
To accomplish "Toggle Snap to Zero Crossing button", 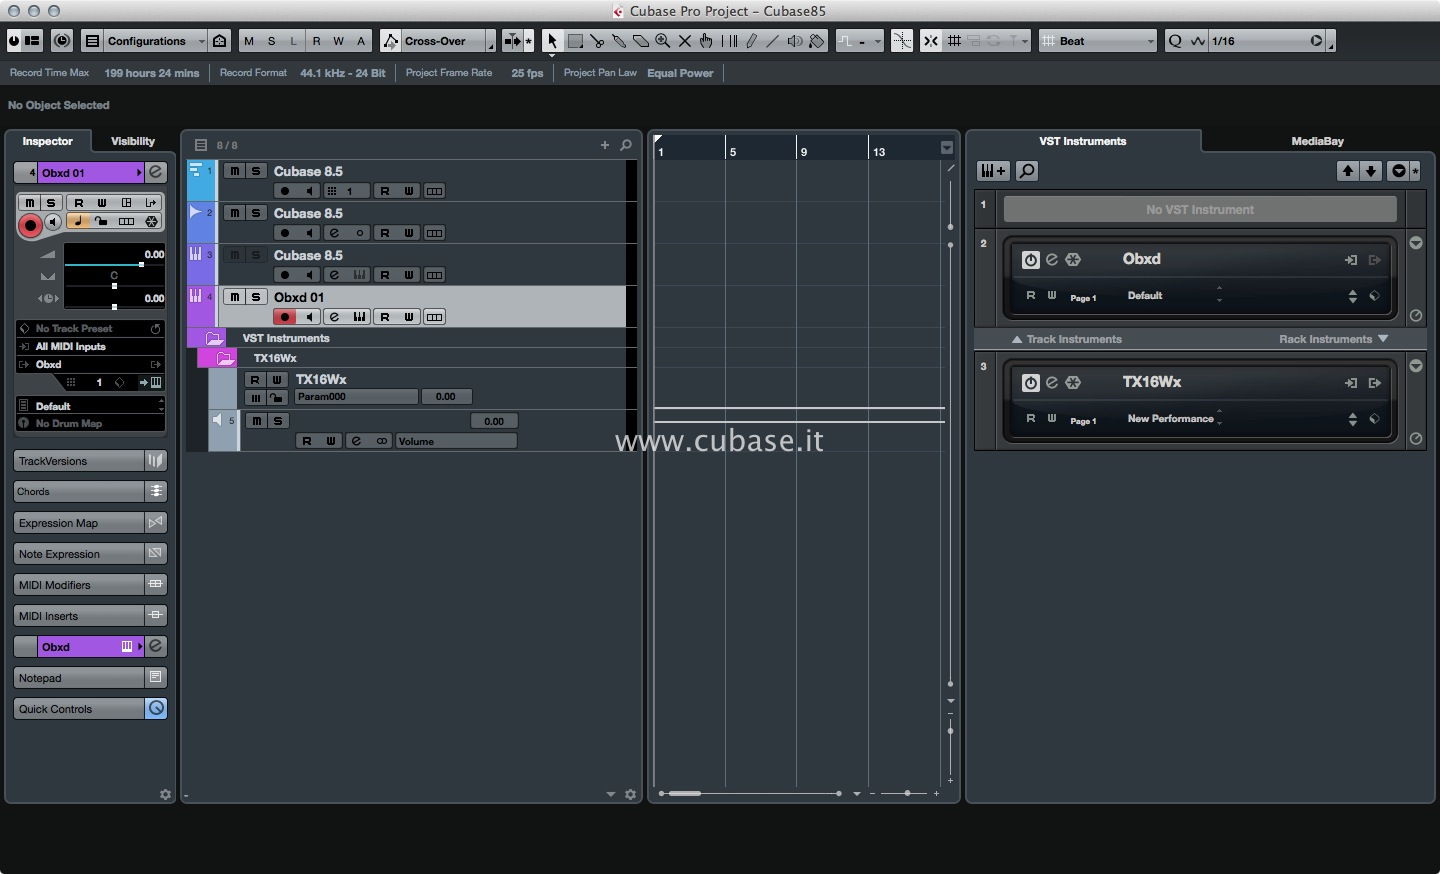I will [902, 41].
